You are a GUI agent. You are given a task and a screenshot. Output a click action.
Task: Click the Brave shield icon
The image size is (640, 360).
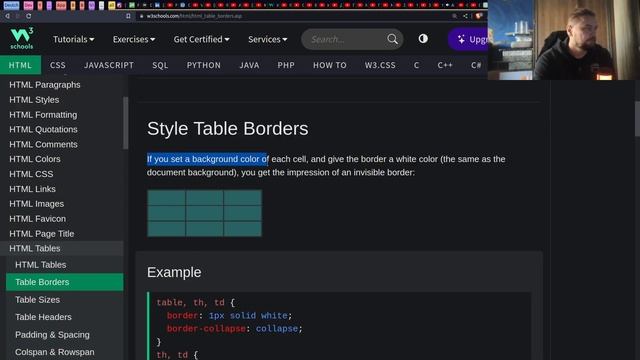pos(478,16)
